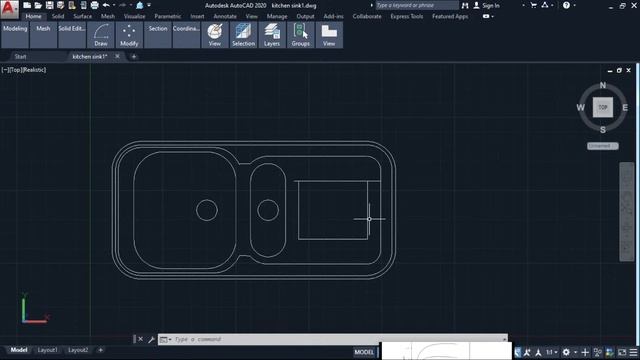
Task: Expand the Coordinates panel
Action: click(x=186, y=35)
